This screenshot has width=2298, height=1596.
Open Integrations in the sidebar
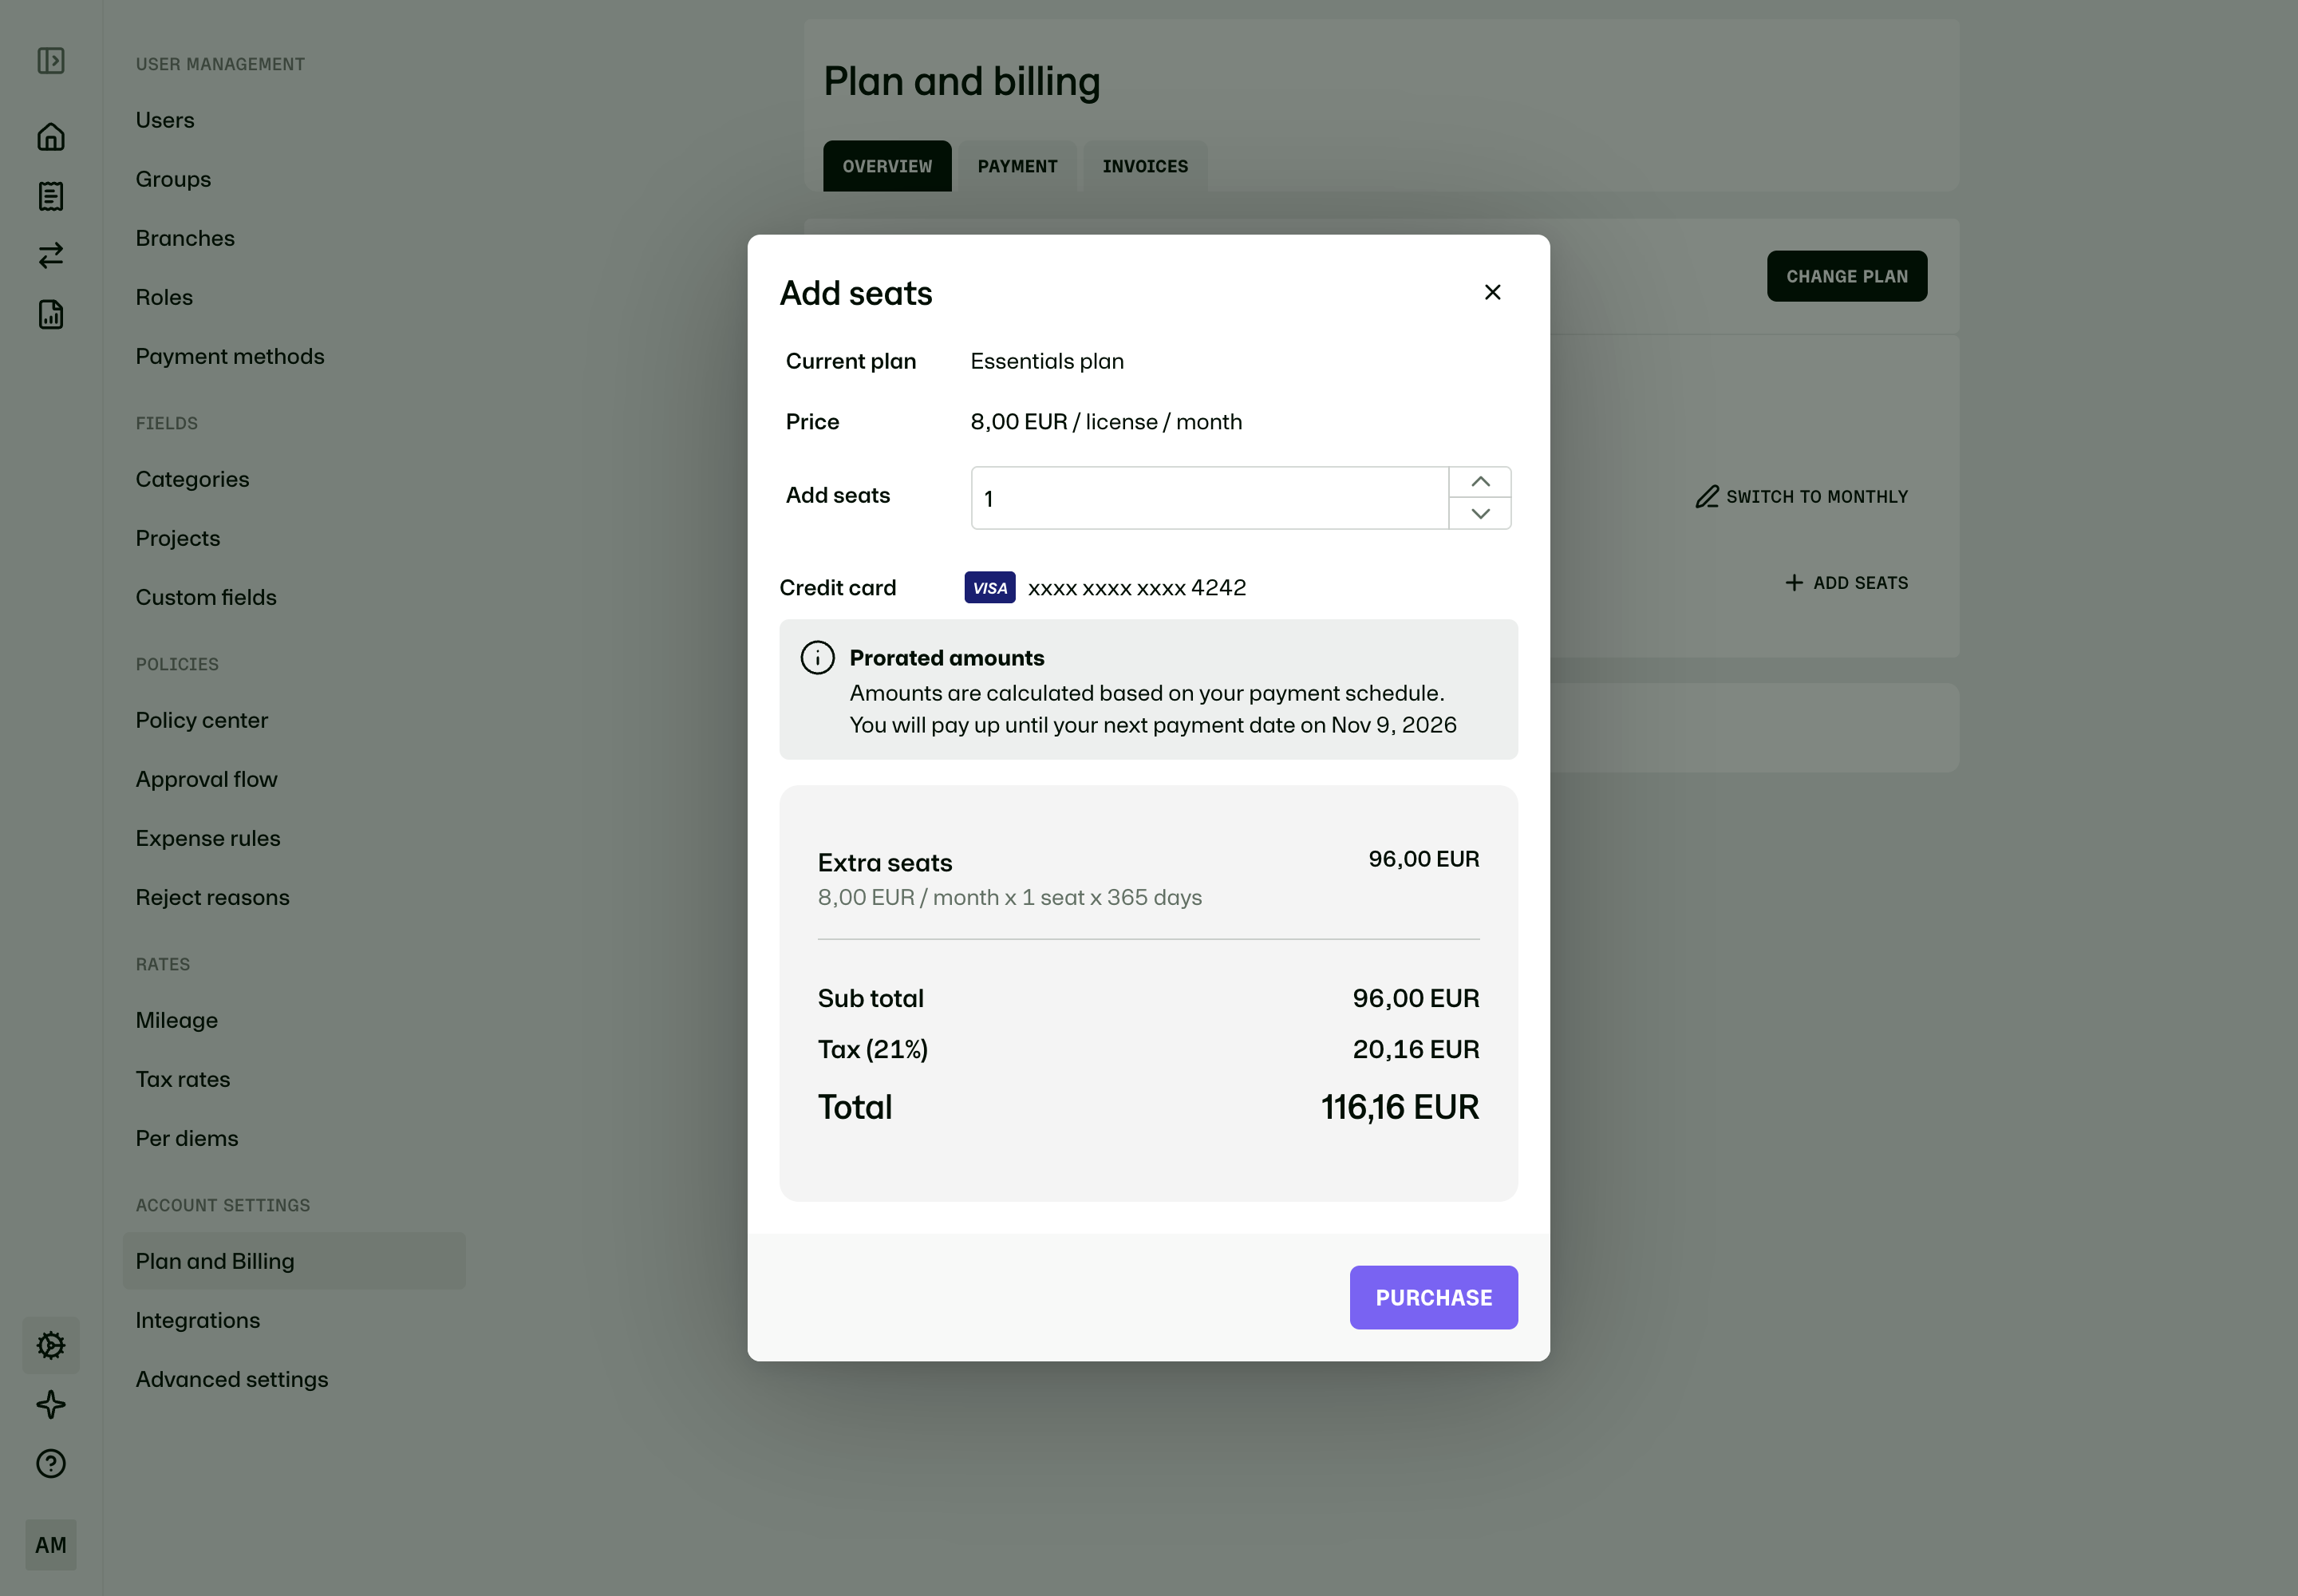coord(197,1320)
